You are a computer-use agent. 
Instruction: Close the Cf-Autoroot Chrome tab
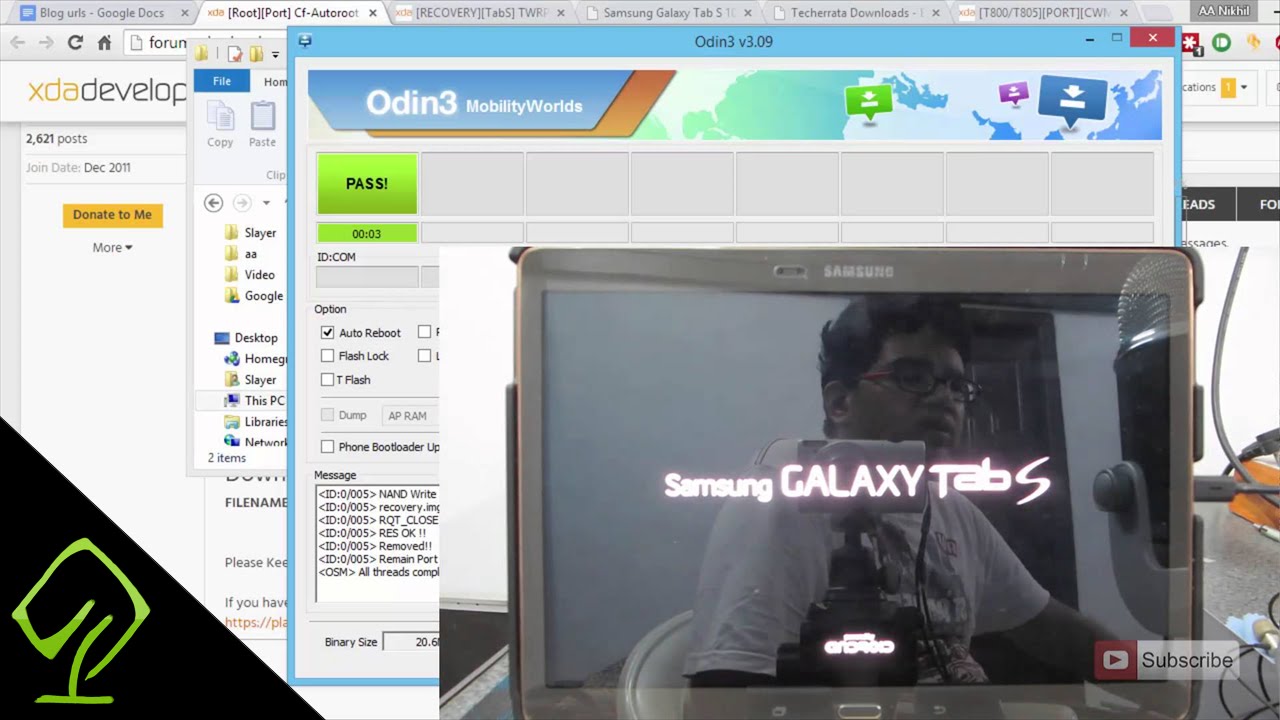[x=373, y=13]
